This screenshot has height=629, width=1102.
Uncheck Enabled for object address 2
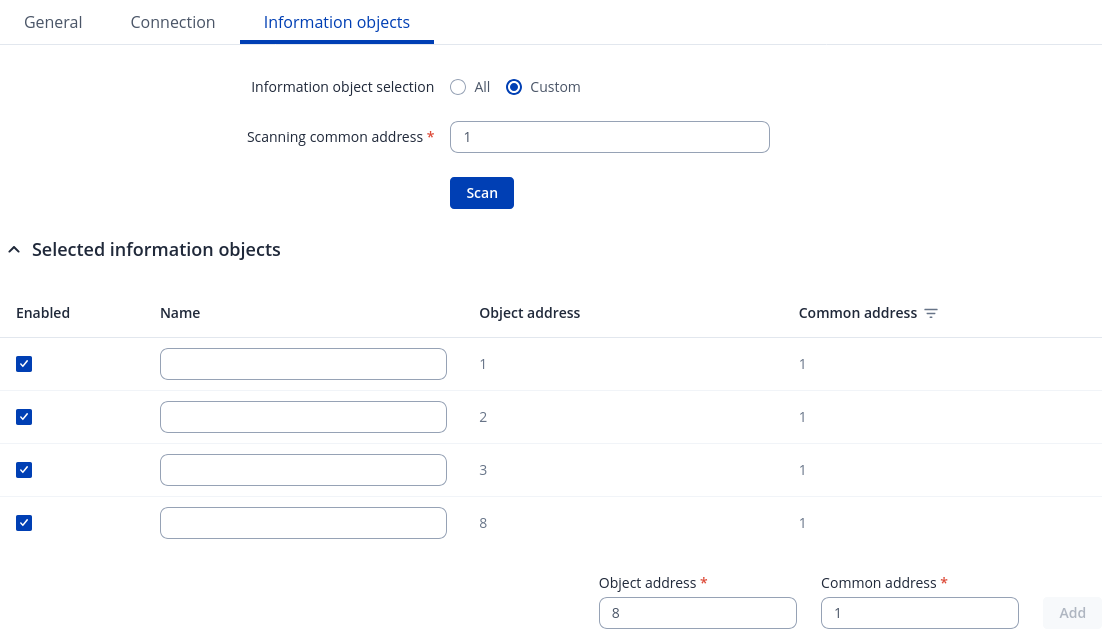[24, 417]
